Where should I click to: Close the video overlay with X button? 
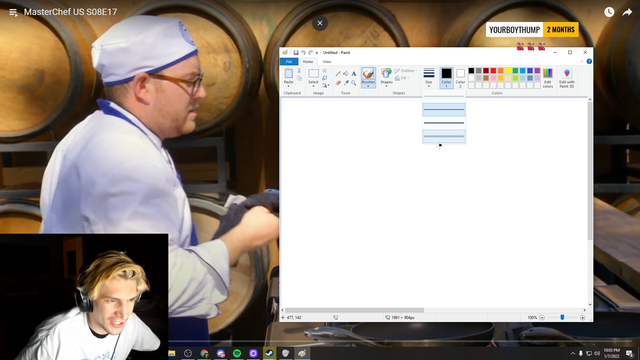320,23
